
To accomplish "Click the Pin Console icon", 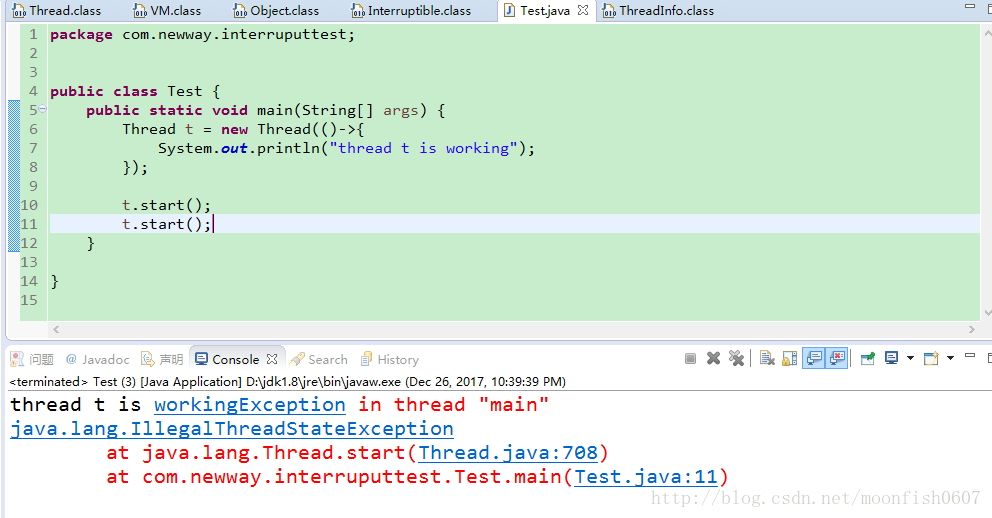I will (868, 359).
